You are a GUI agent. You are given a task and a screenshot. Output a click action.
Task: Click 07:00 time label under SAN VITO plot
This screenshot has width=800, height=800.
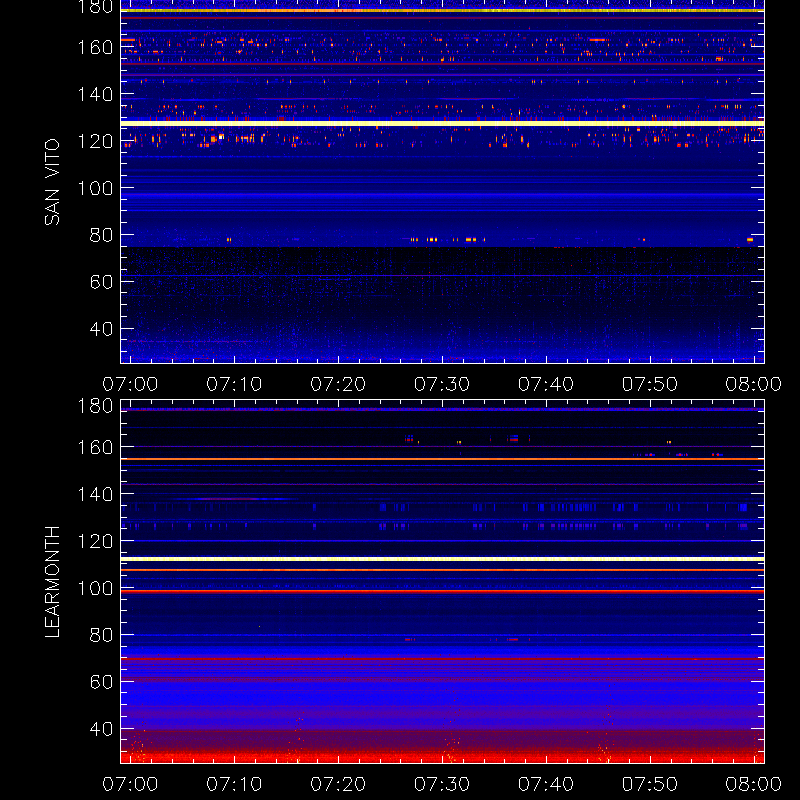click(x=130, y=384)
